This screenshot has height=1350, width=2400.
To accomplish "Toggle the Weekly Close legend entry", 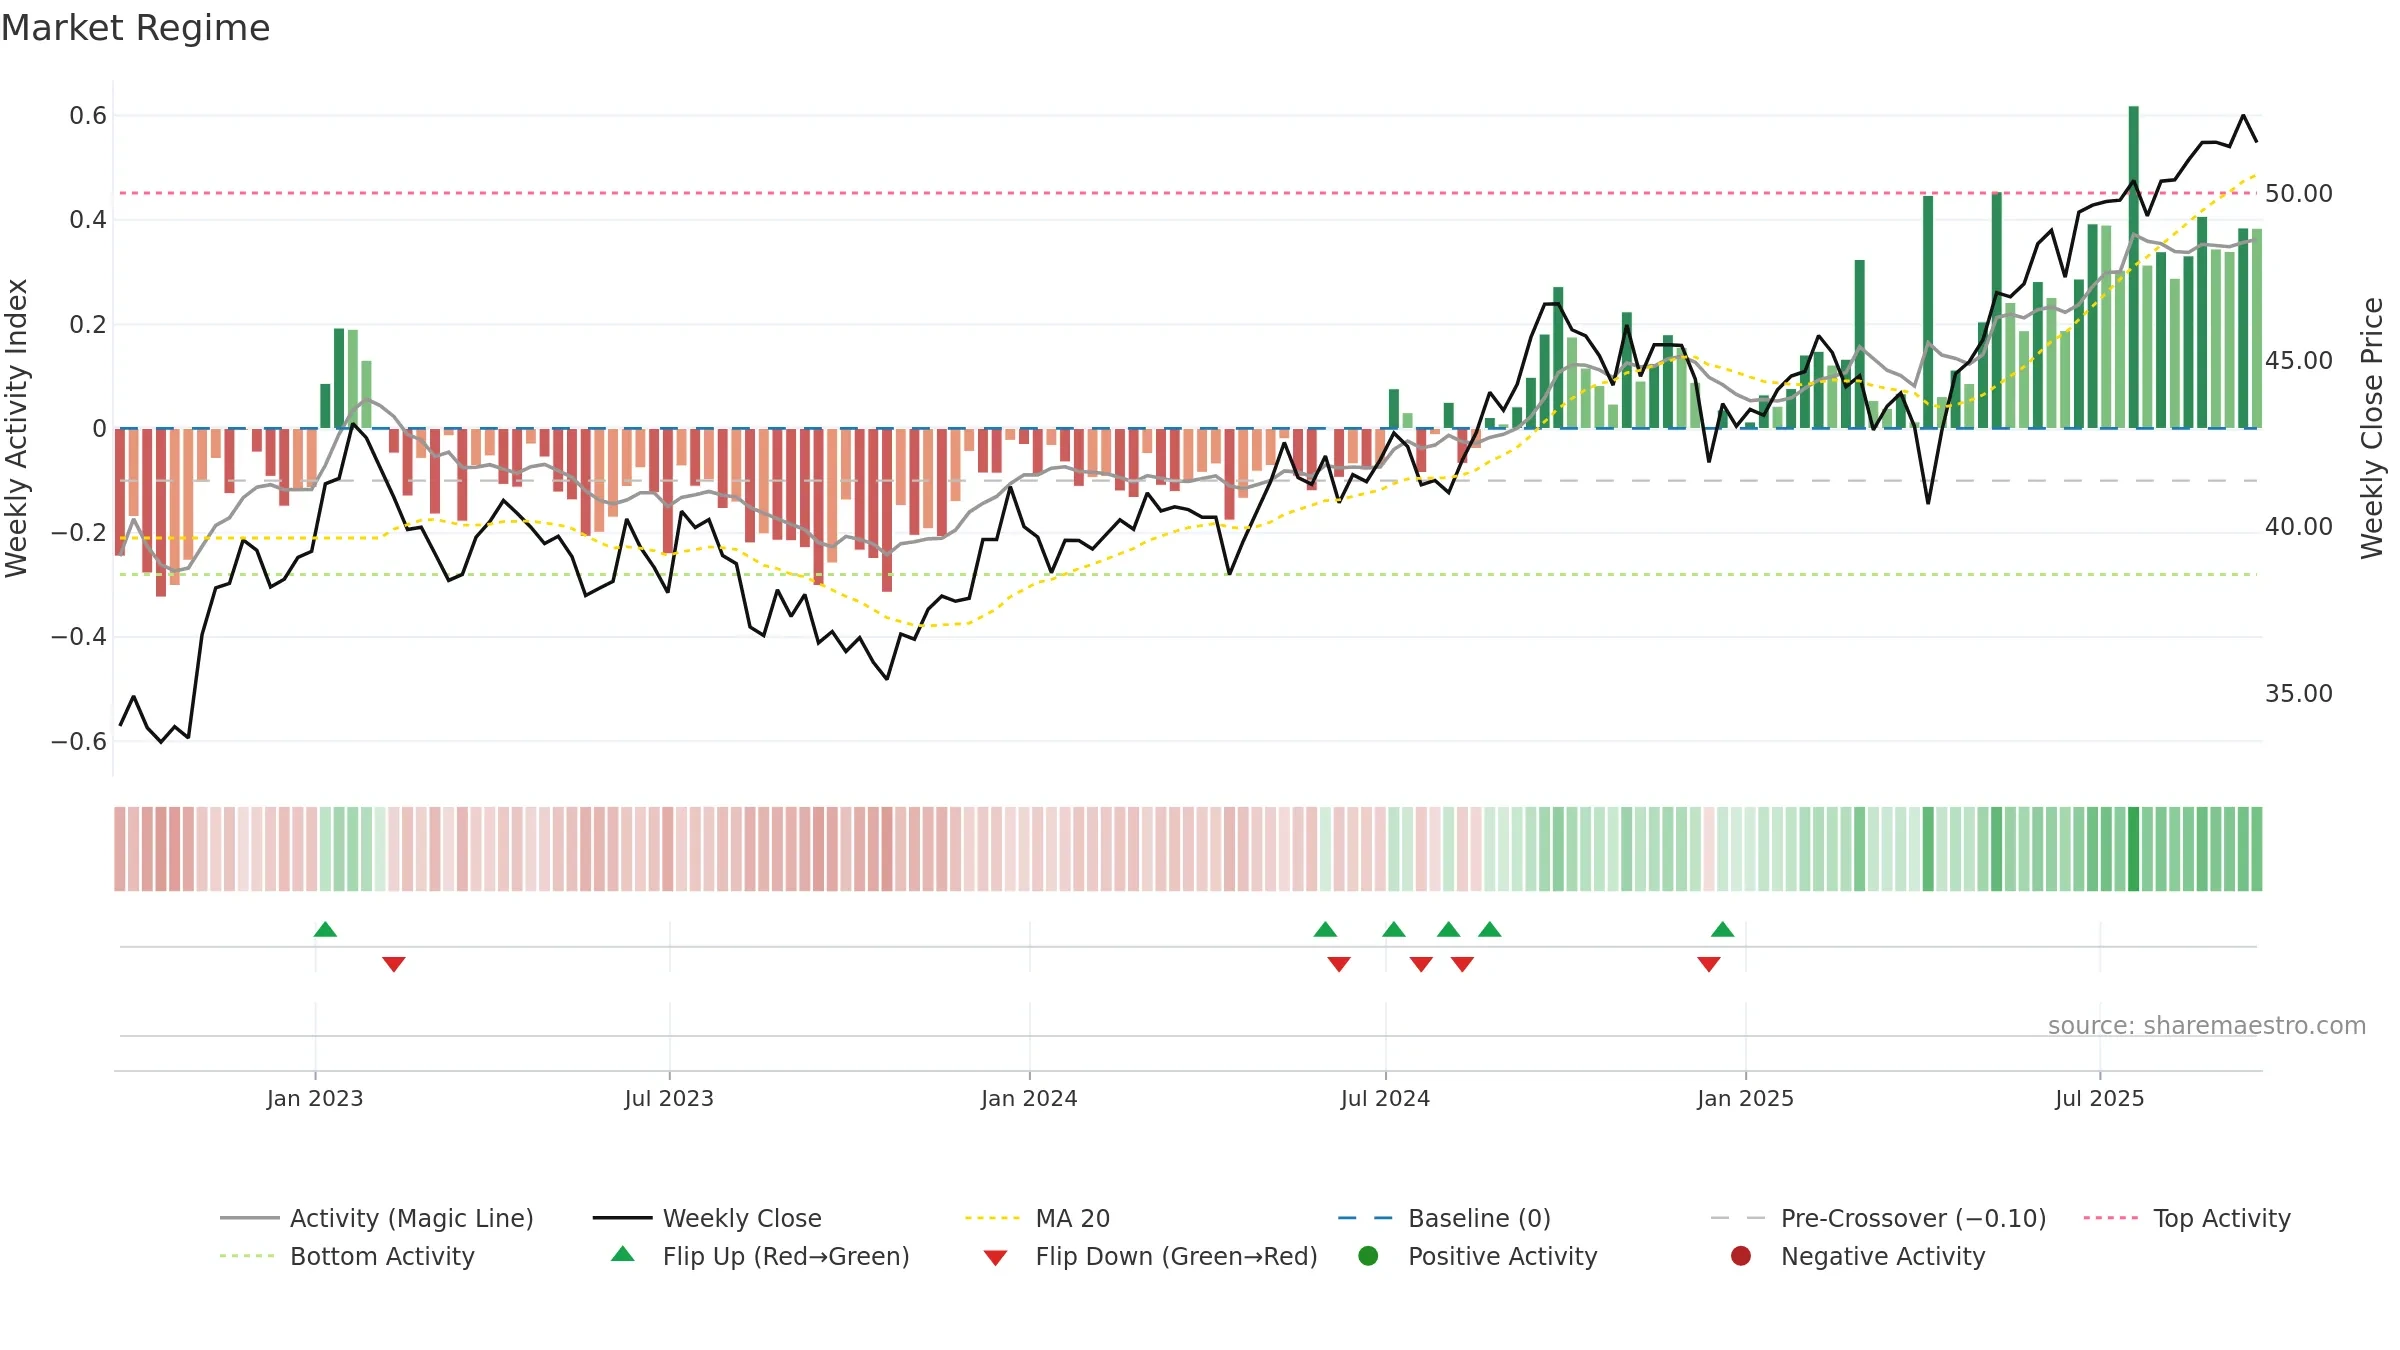I will 707,1218.
